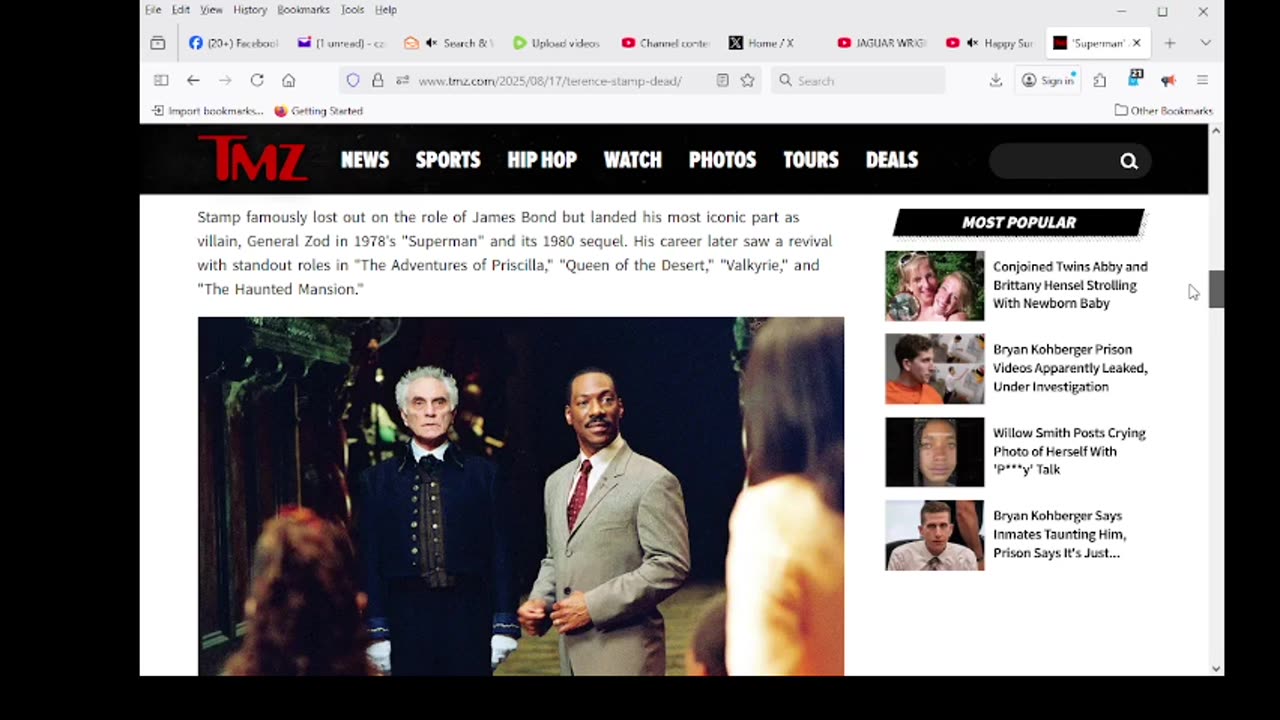Switch to the Channel content YouTube tab
Viewport: 1280px width, 720px height.
coord(665,43)
